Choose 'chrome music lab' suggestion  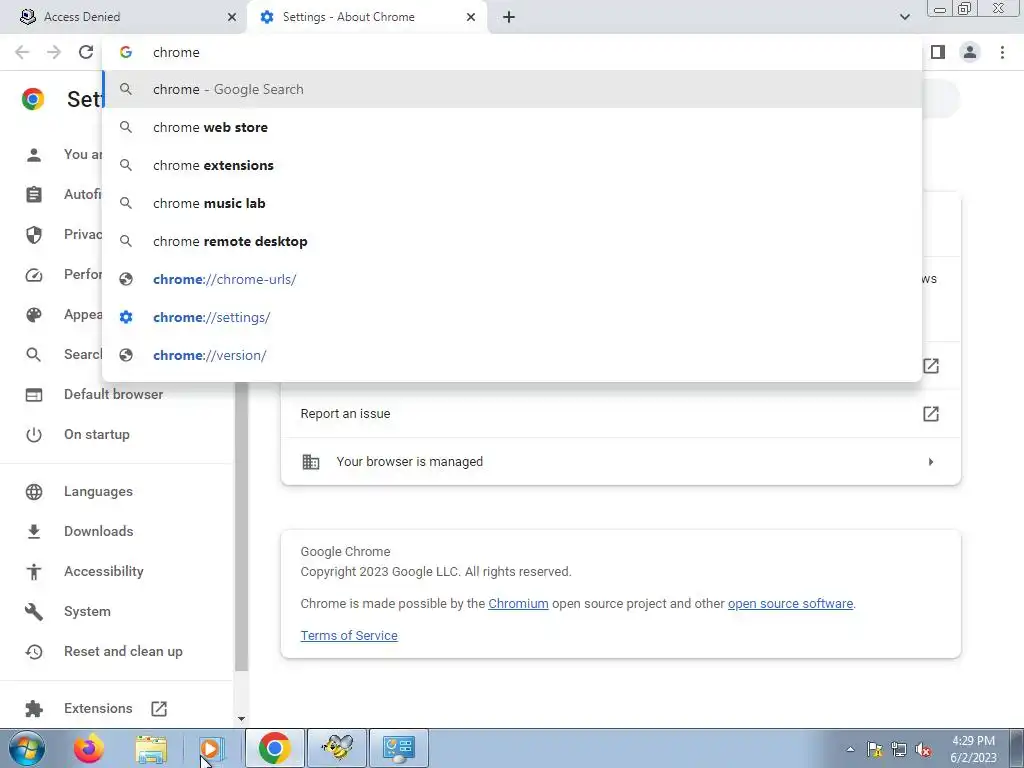point(513,203)
